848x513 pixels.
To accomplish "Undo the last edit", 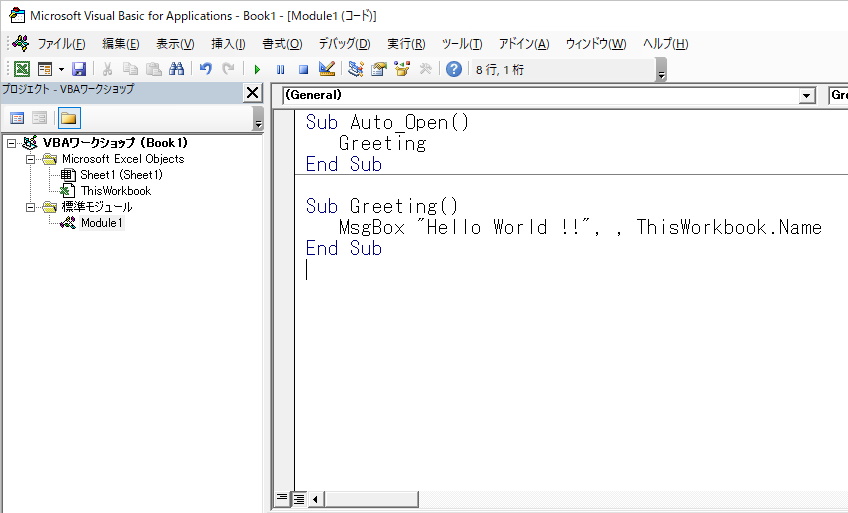I will pyautogui.click(x=206, y=69).
